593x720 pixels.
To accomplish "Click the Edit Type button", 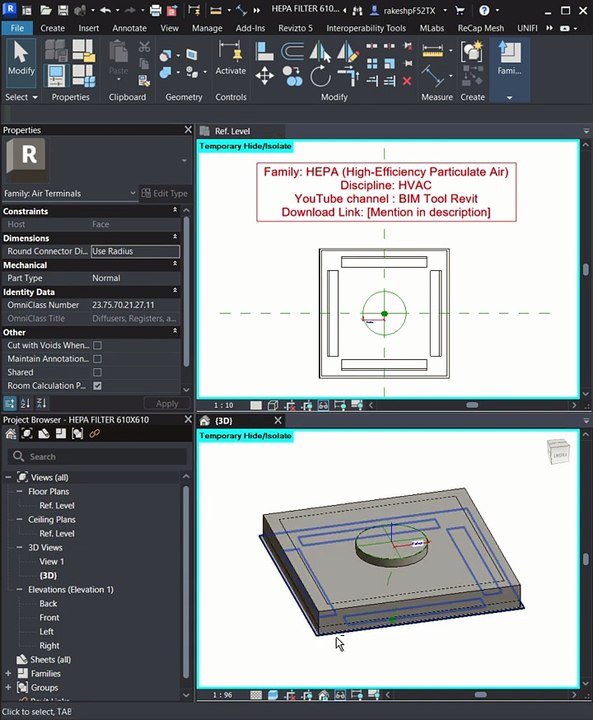I will pyautogui.click(x=164, y=193).
